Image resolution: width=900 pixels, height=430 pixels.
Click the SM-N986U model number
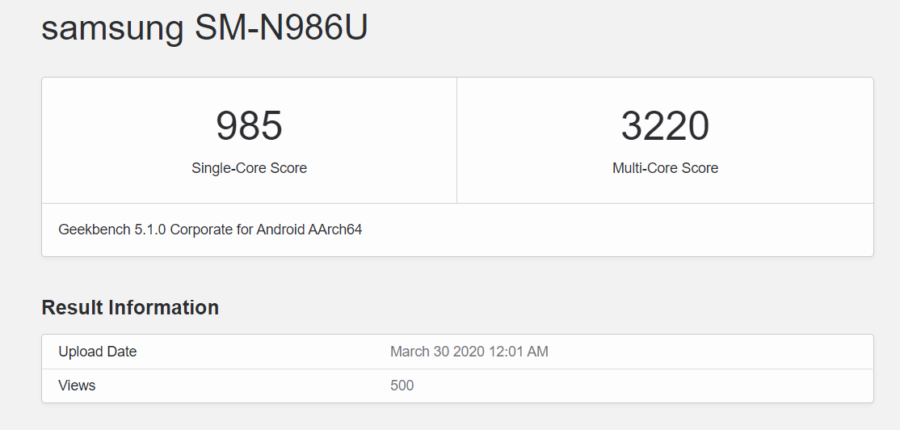point(282,28)
